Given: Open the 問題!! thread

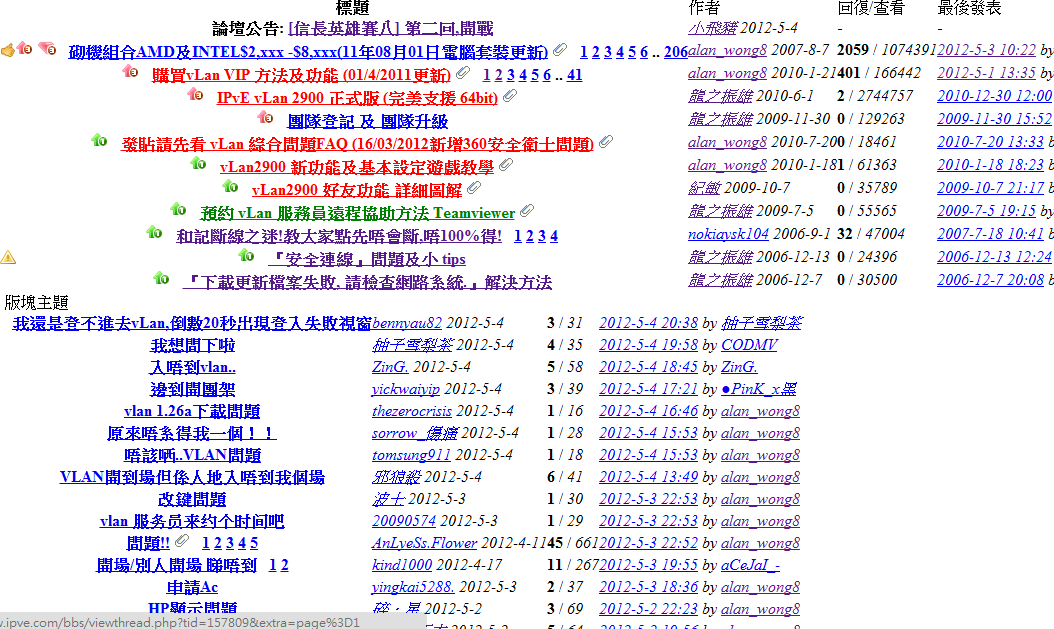Looking at the screenshot, I should [x=148, y=543].
